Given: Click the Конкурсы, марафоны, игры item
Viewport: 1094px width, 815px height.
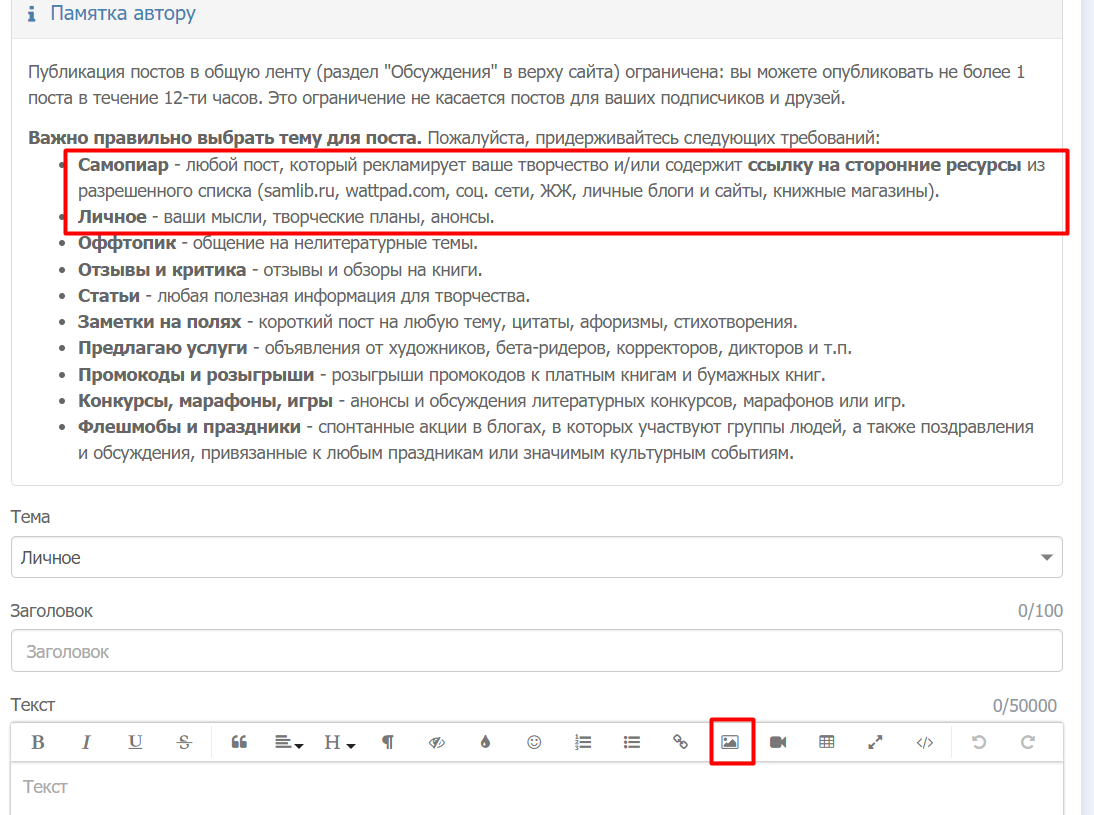Looking at the screenshot, I should click(491, 401).
